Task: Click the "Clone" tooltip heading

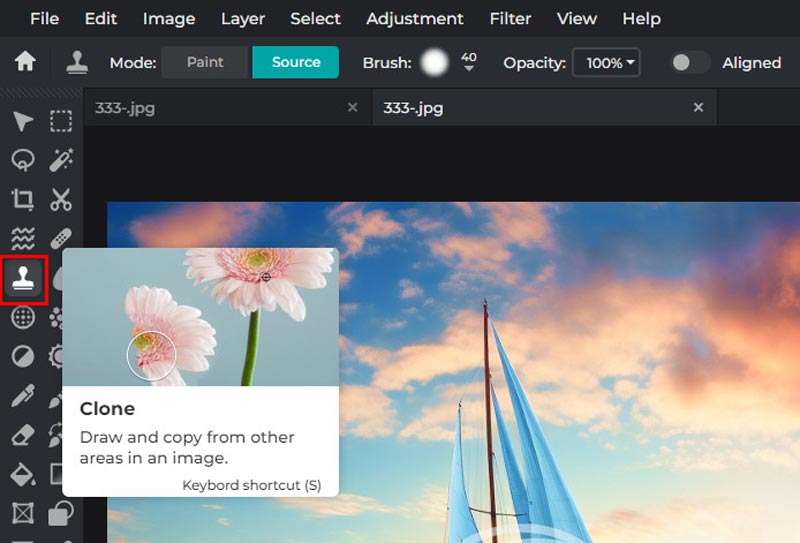Action: coord(108,409)
